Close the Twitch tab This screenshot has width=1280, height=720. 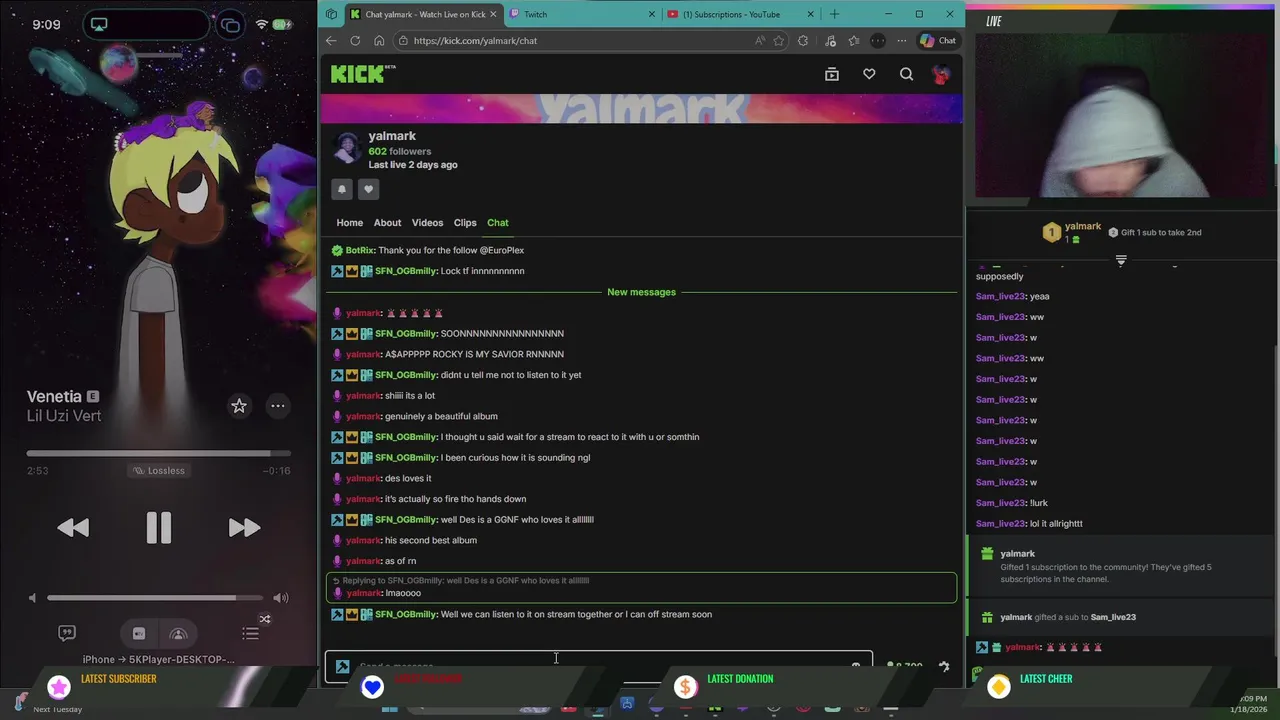click(x=652, y=14)
